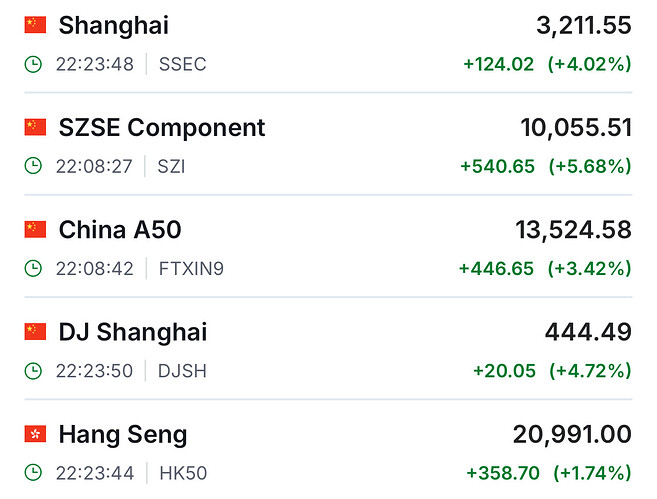Click the HK50 ticker symbol

182,472
